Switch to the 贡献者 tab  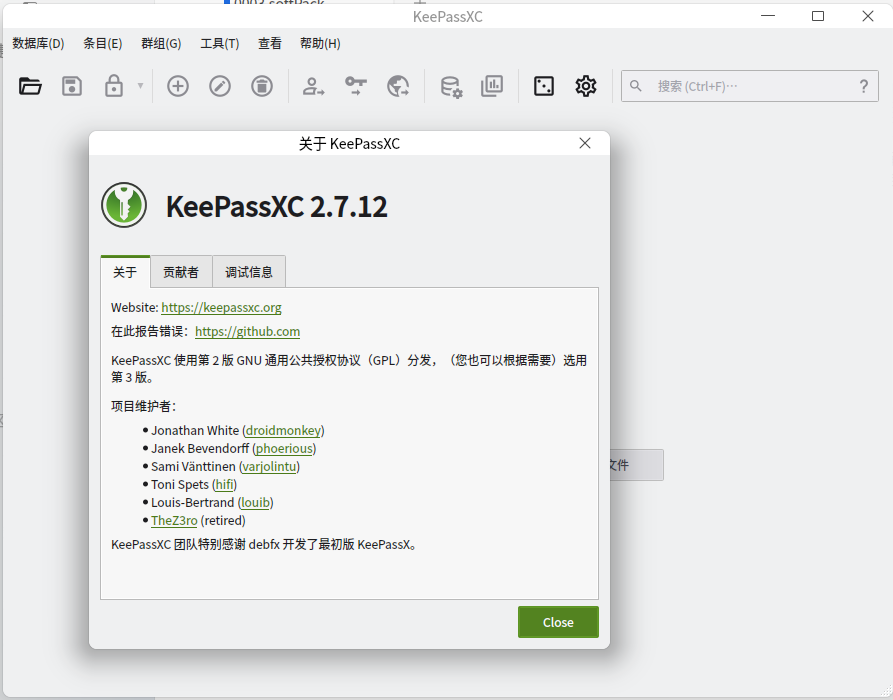181,272
